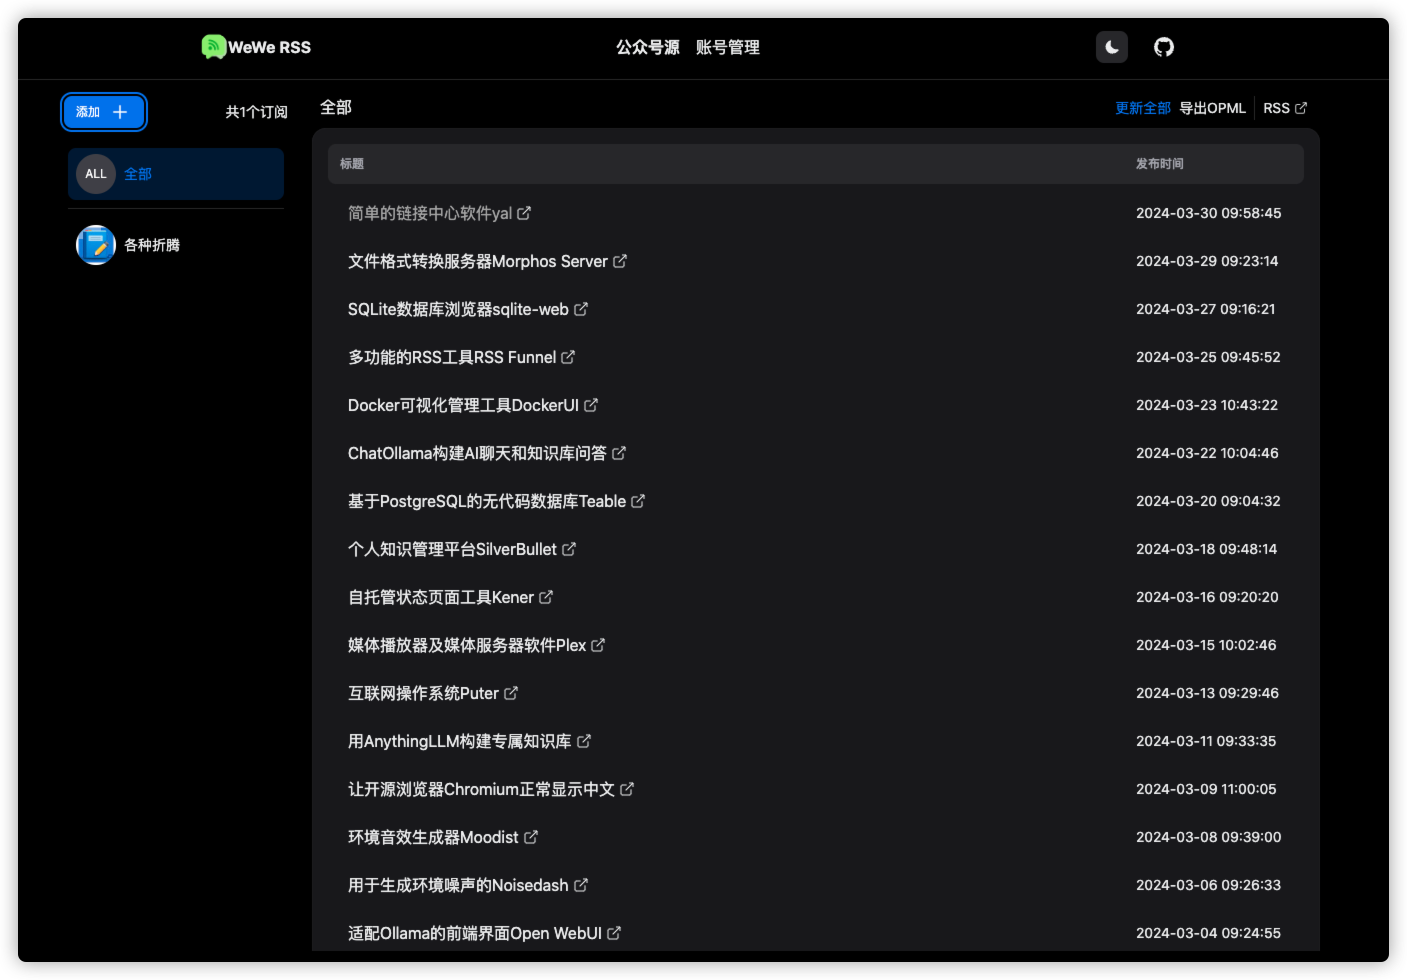Open article 自托管状态页面工具Kener
Viewport: 1407px width, 980px height.
click(x=441, y=597)
